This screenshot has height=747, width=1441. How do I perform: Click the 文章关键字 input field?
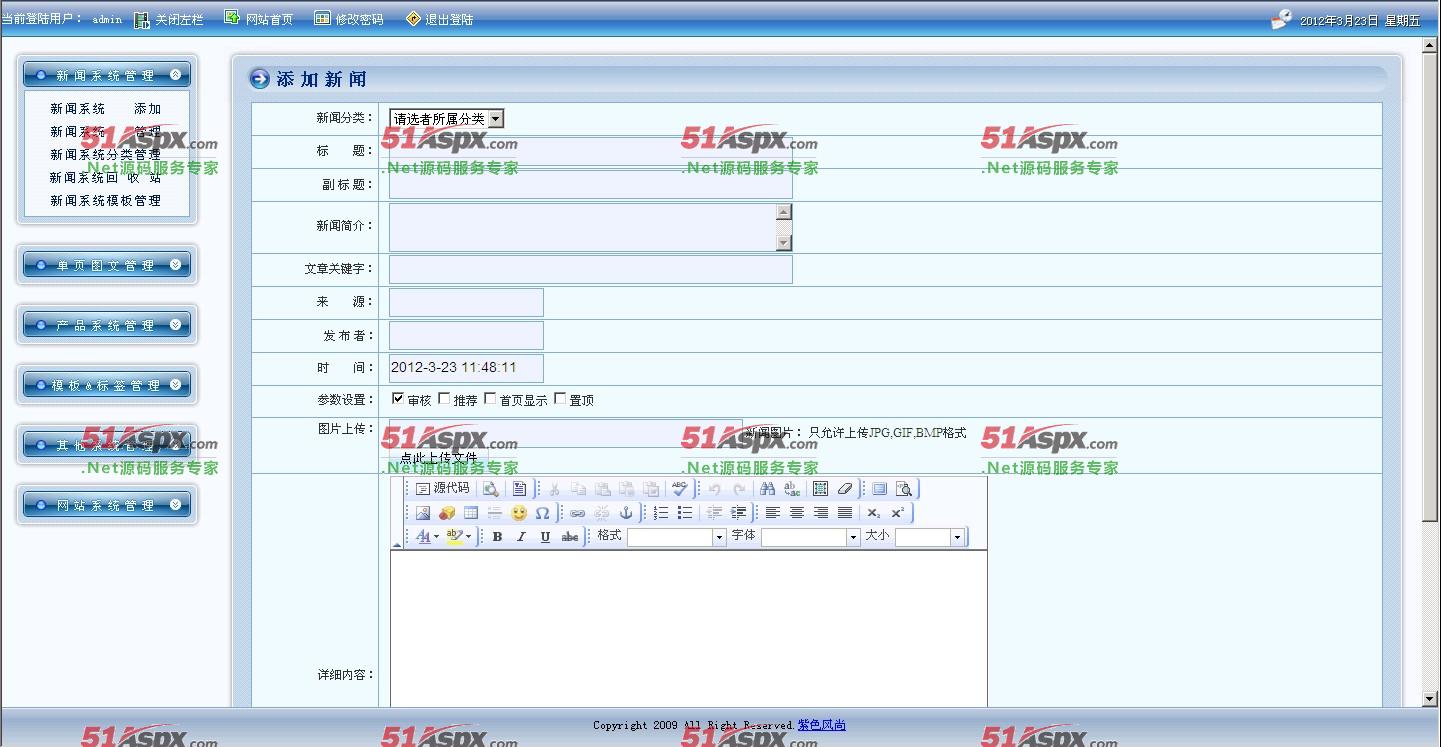(590, 269)
